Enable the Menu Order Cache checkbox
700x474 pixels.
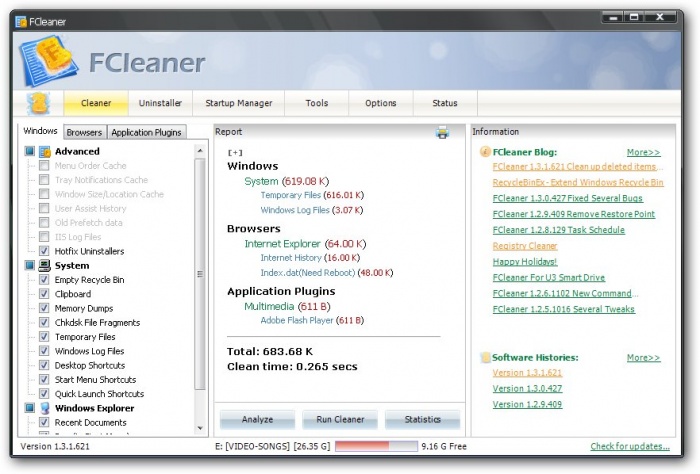44,166
